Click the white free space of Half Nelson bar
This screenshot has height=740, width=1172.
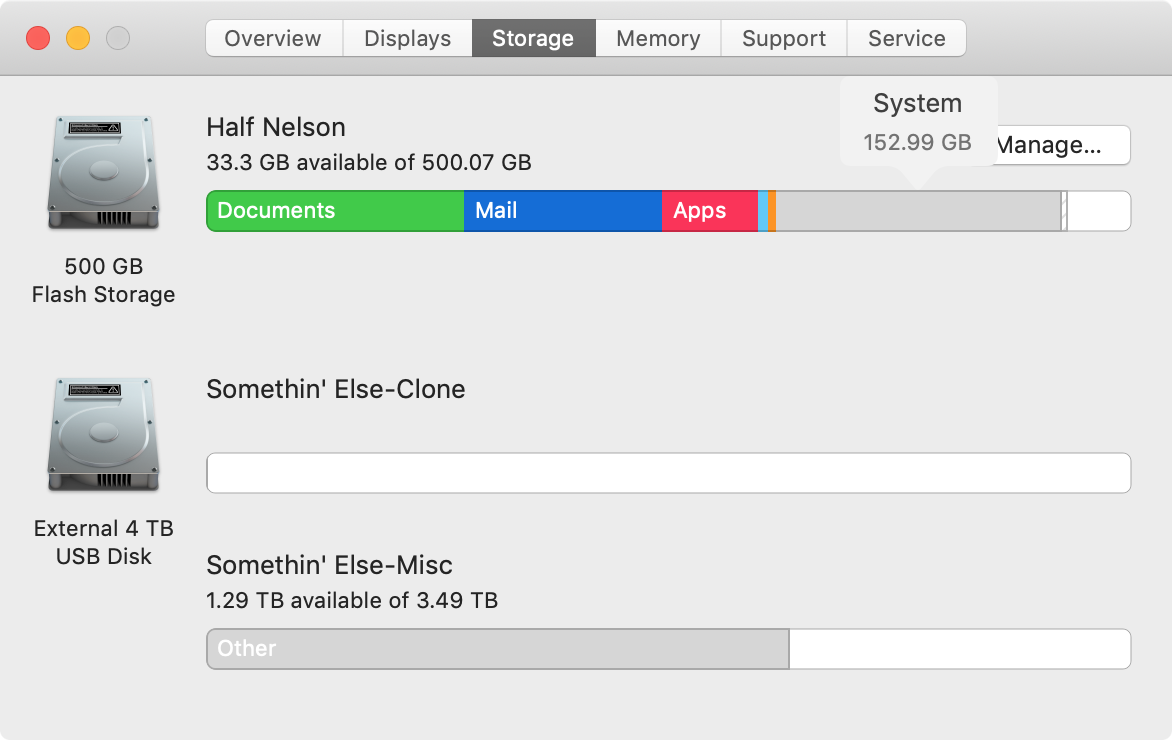(x=1099, y=211)
